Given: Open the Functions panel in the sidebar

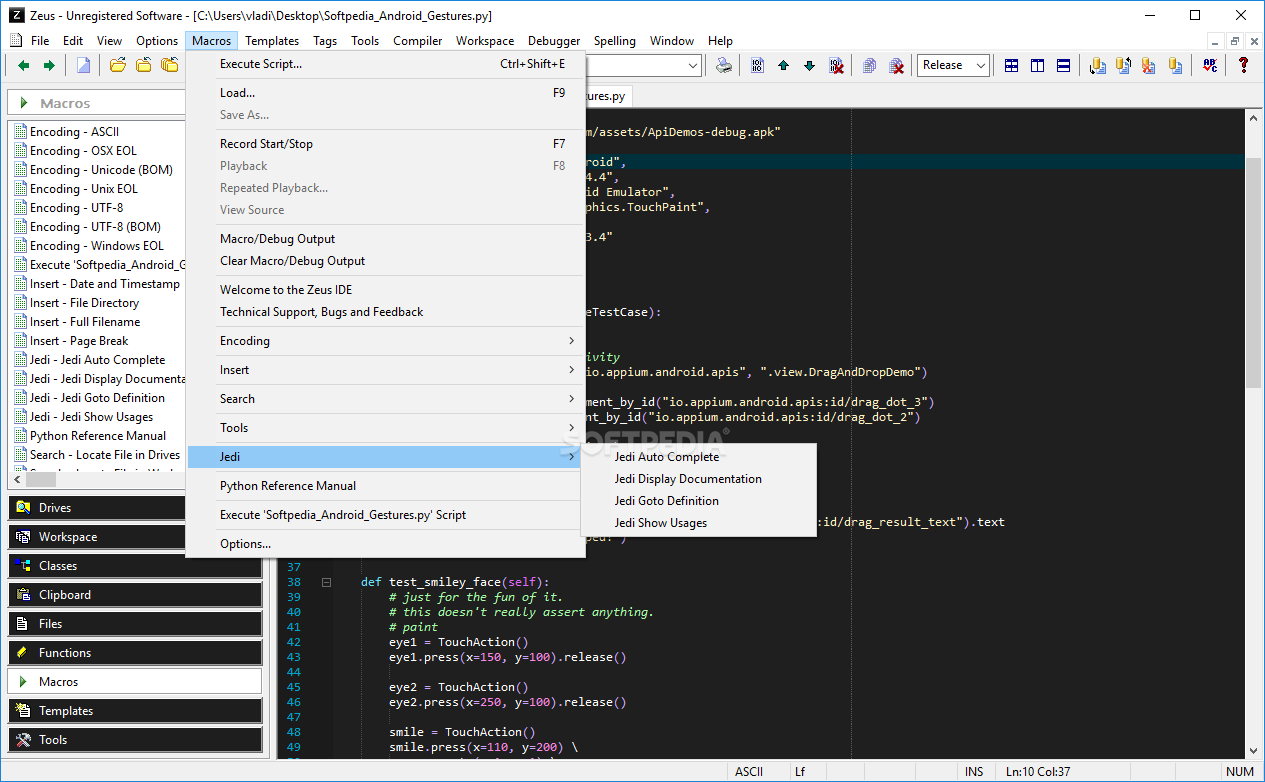Looking at the screenshot, I should pyautogui.click(x=135, y=653).
